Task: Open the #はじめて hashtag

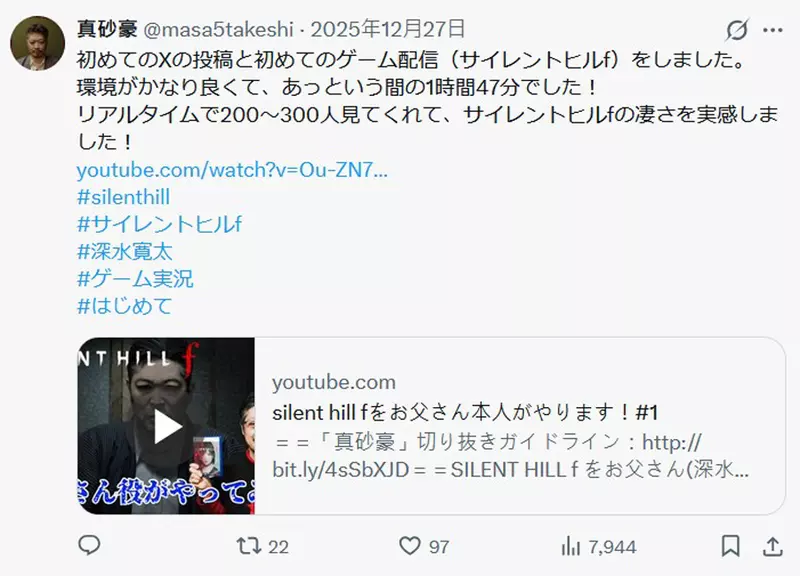Action: point(124,306)
